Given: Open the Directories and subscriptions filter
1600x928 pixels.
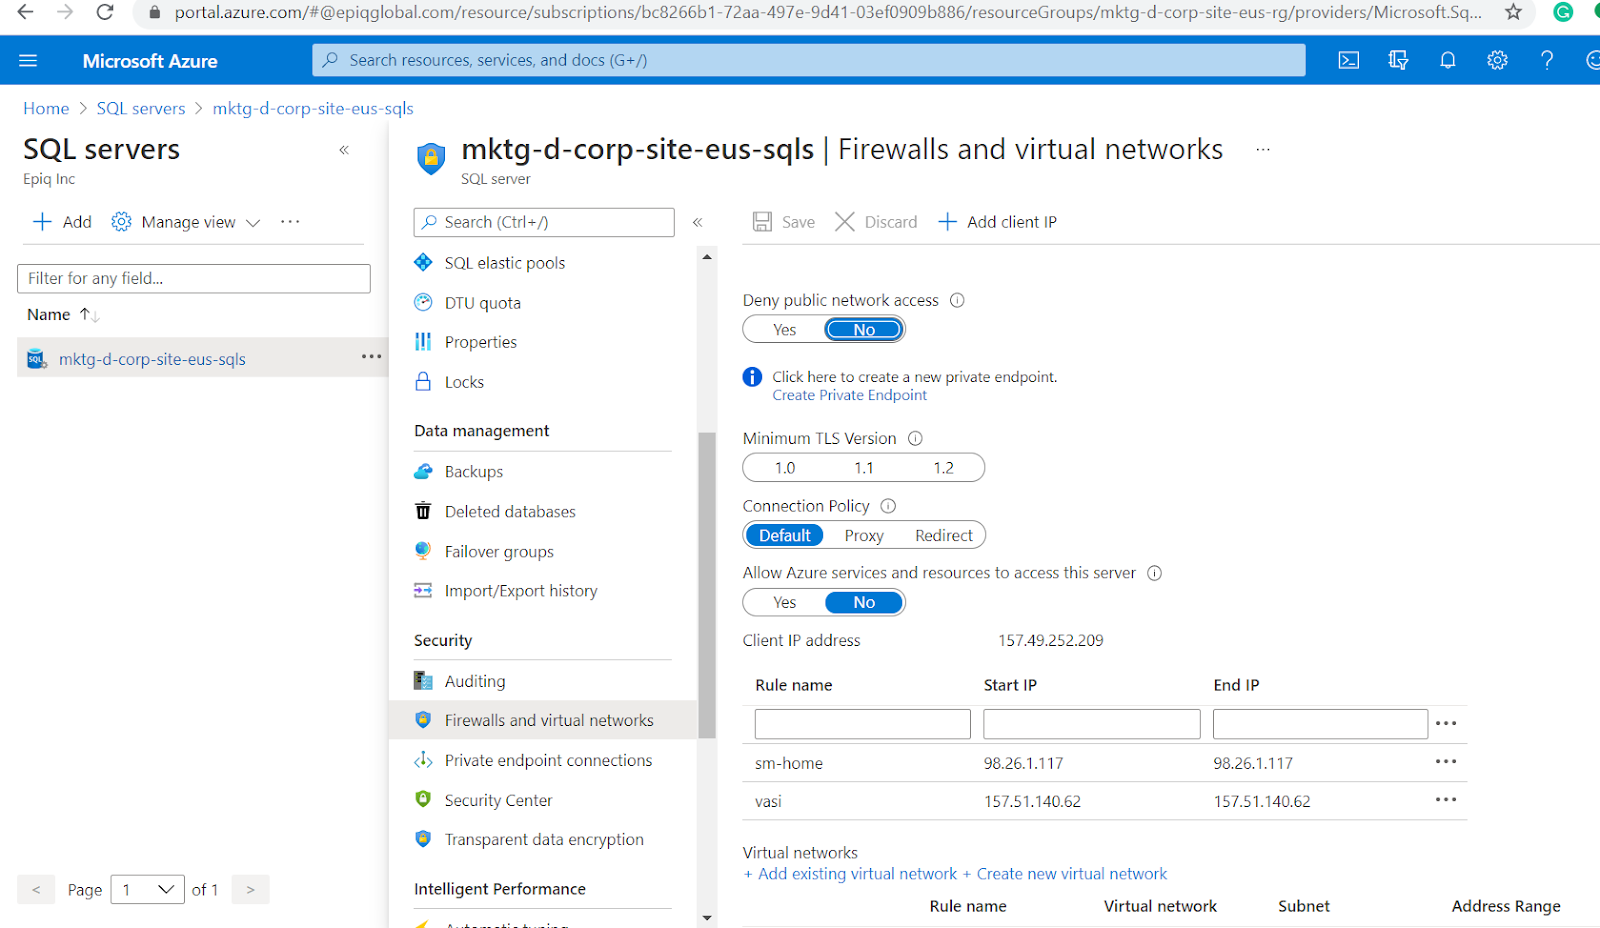Looking at the screenshot, I should [1397, 60].
